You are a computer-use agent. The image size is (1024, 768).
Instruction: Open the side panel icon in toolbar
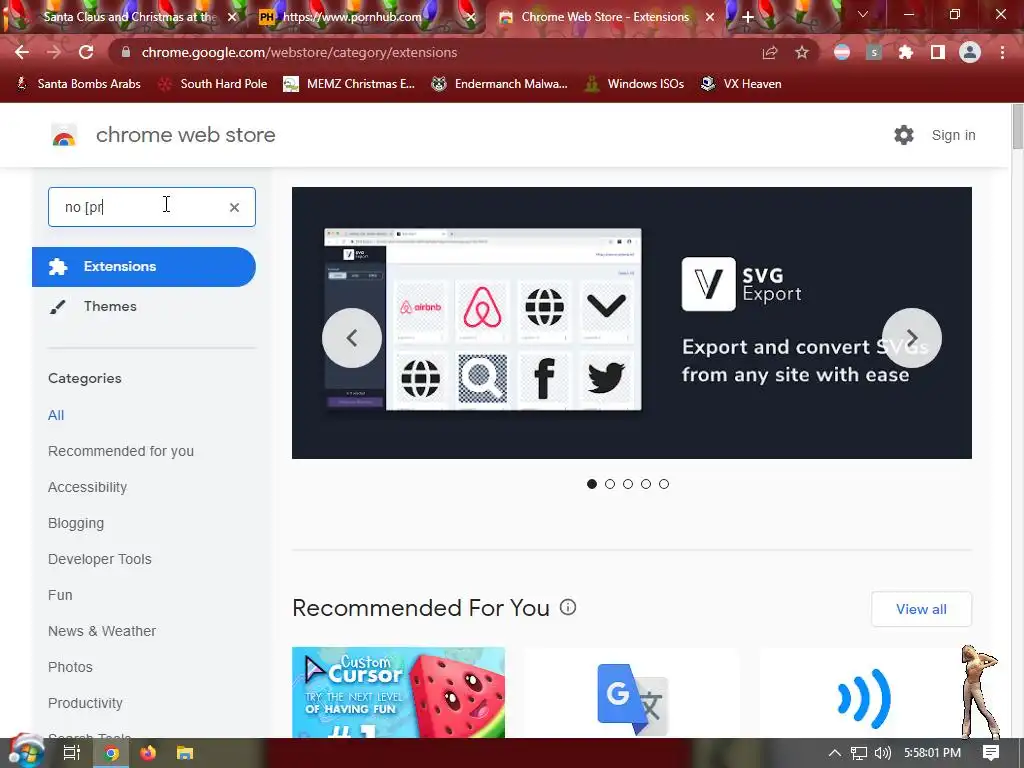938,52
